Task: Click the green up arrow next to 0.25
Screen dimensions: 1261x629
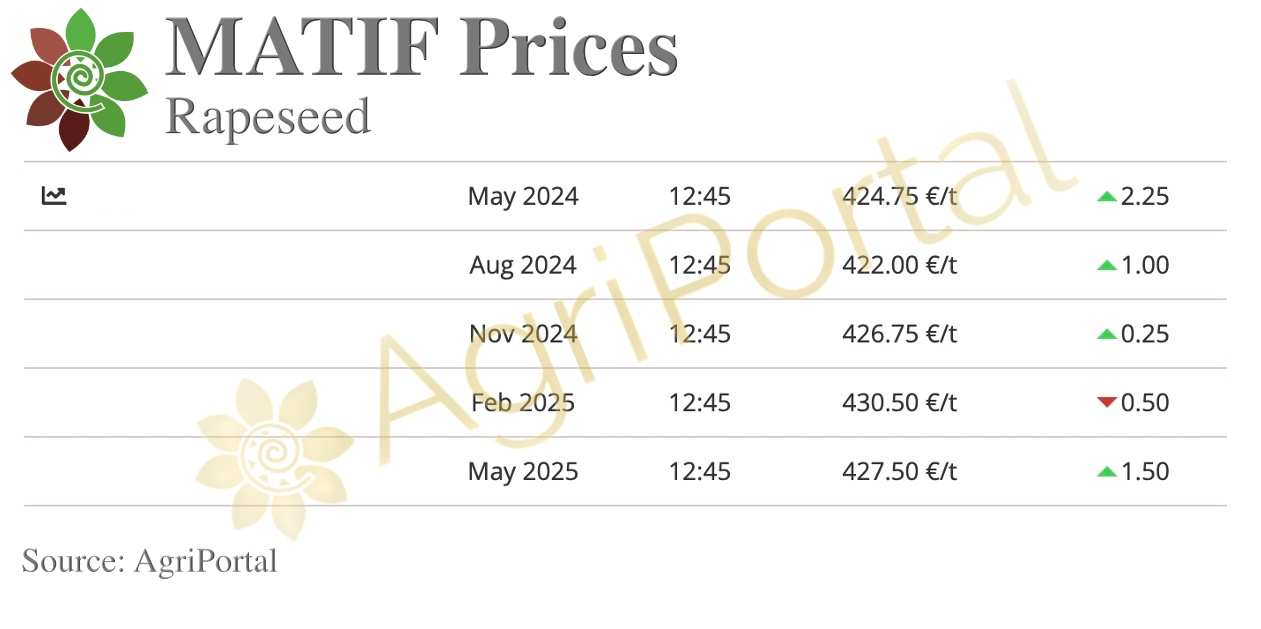Action: [1106, 335]
